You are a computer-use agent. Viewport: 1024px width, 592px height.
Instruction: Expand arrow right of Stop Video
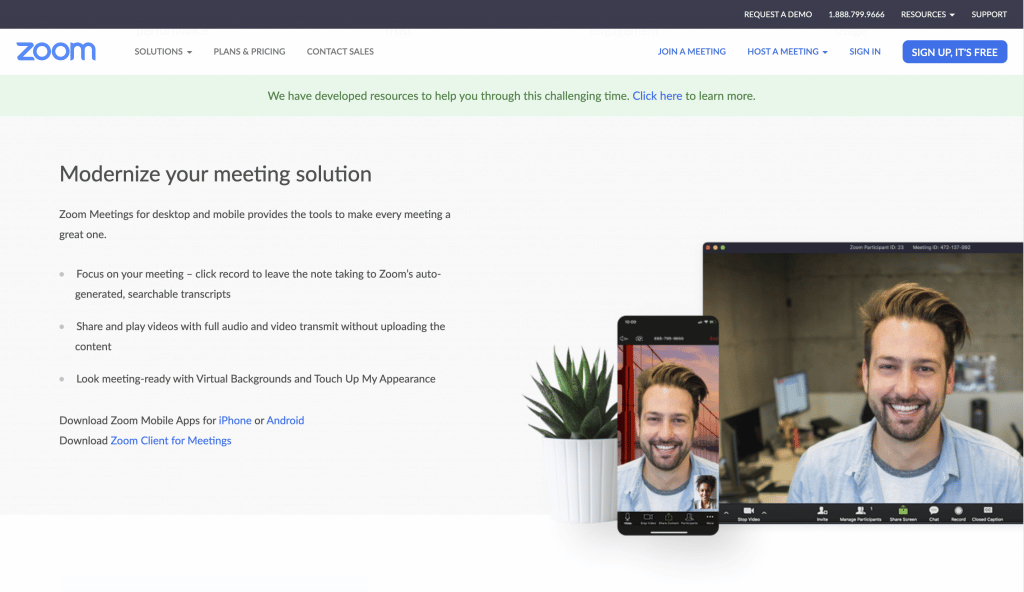(x=764, y=513)
